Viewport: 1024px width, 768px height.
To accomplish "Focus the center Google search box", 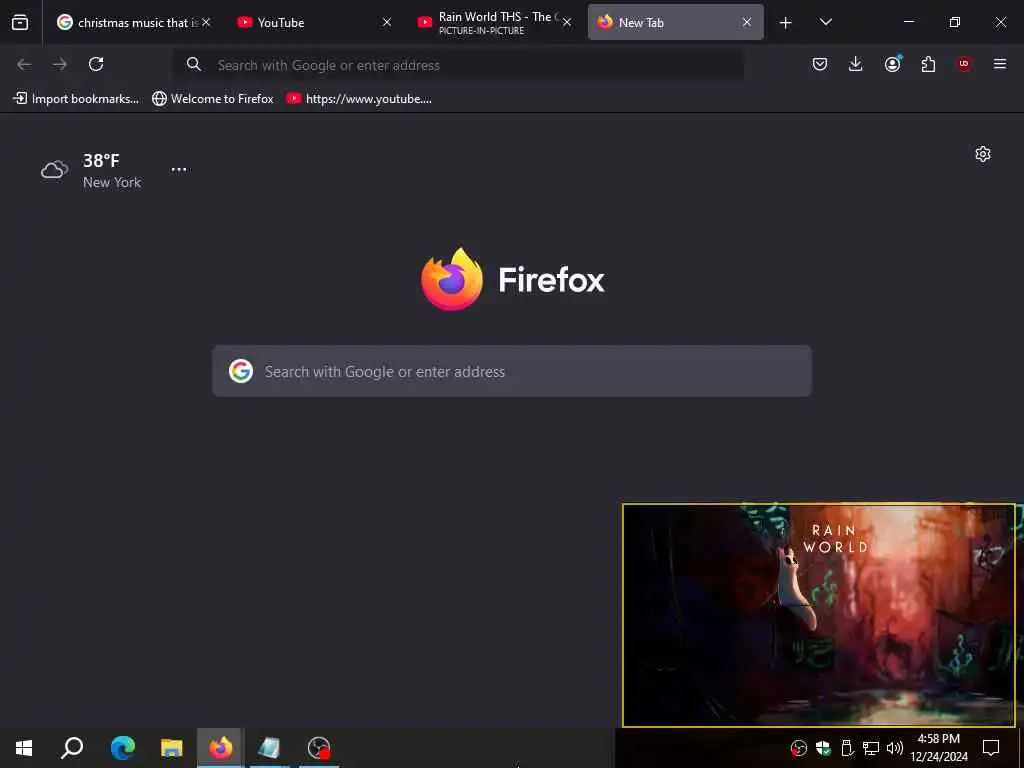I will click(x=512, y=371).
